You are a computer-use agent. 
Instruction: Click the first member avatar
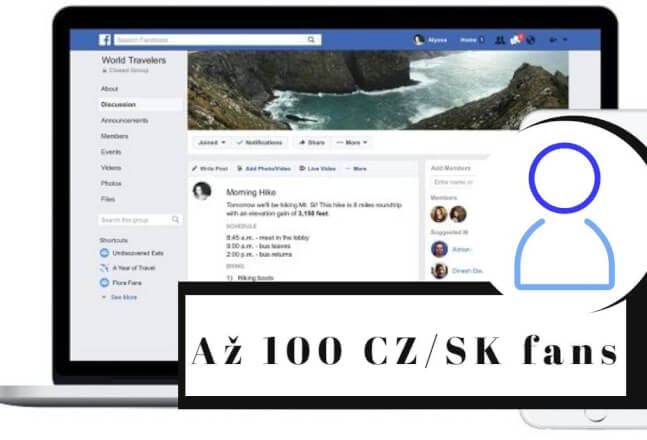(439, 214)
